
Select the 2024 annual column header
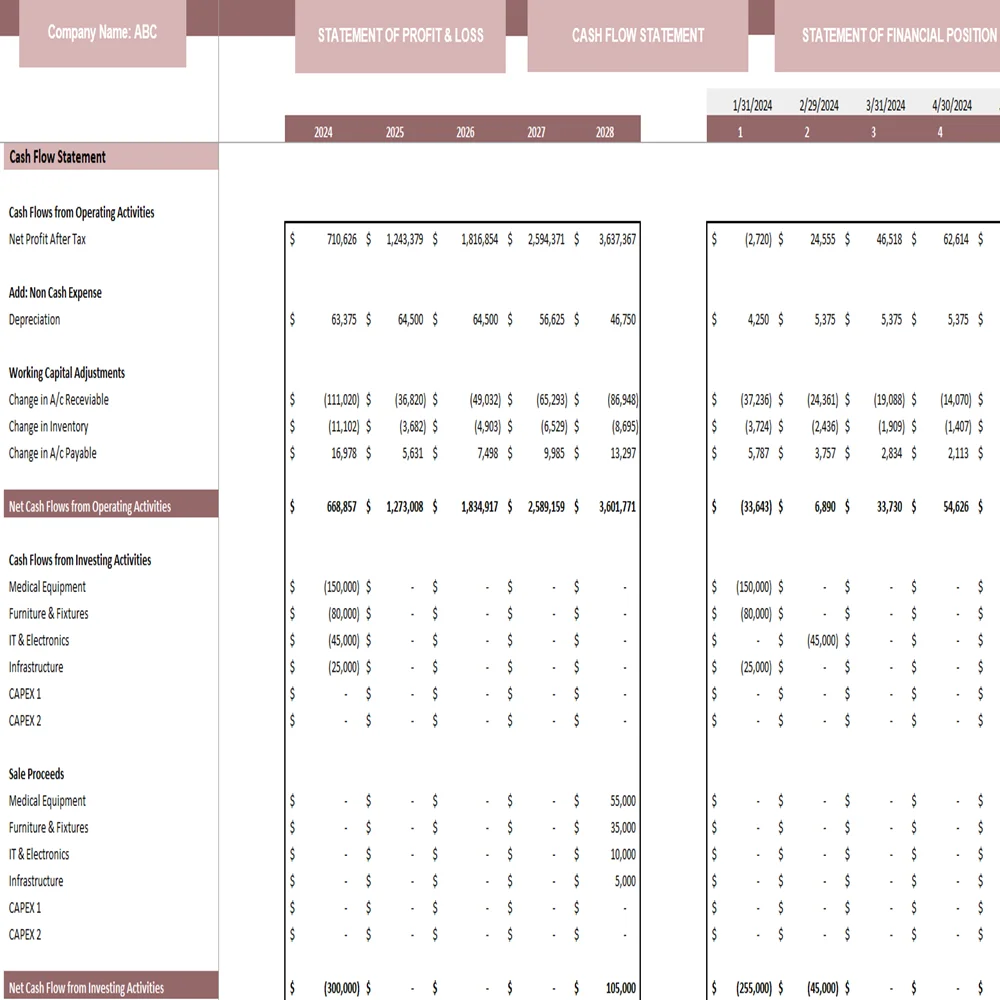pyautogui.click(x=323, y=130)
